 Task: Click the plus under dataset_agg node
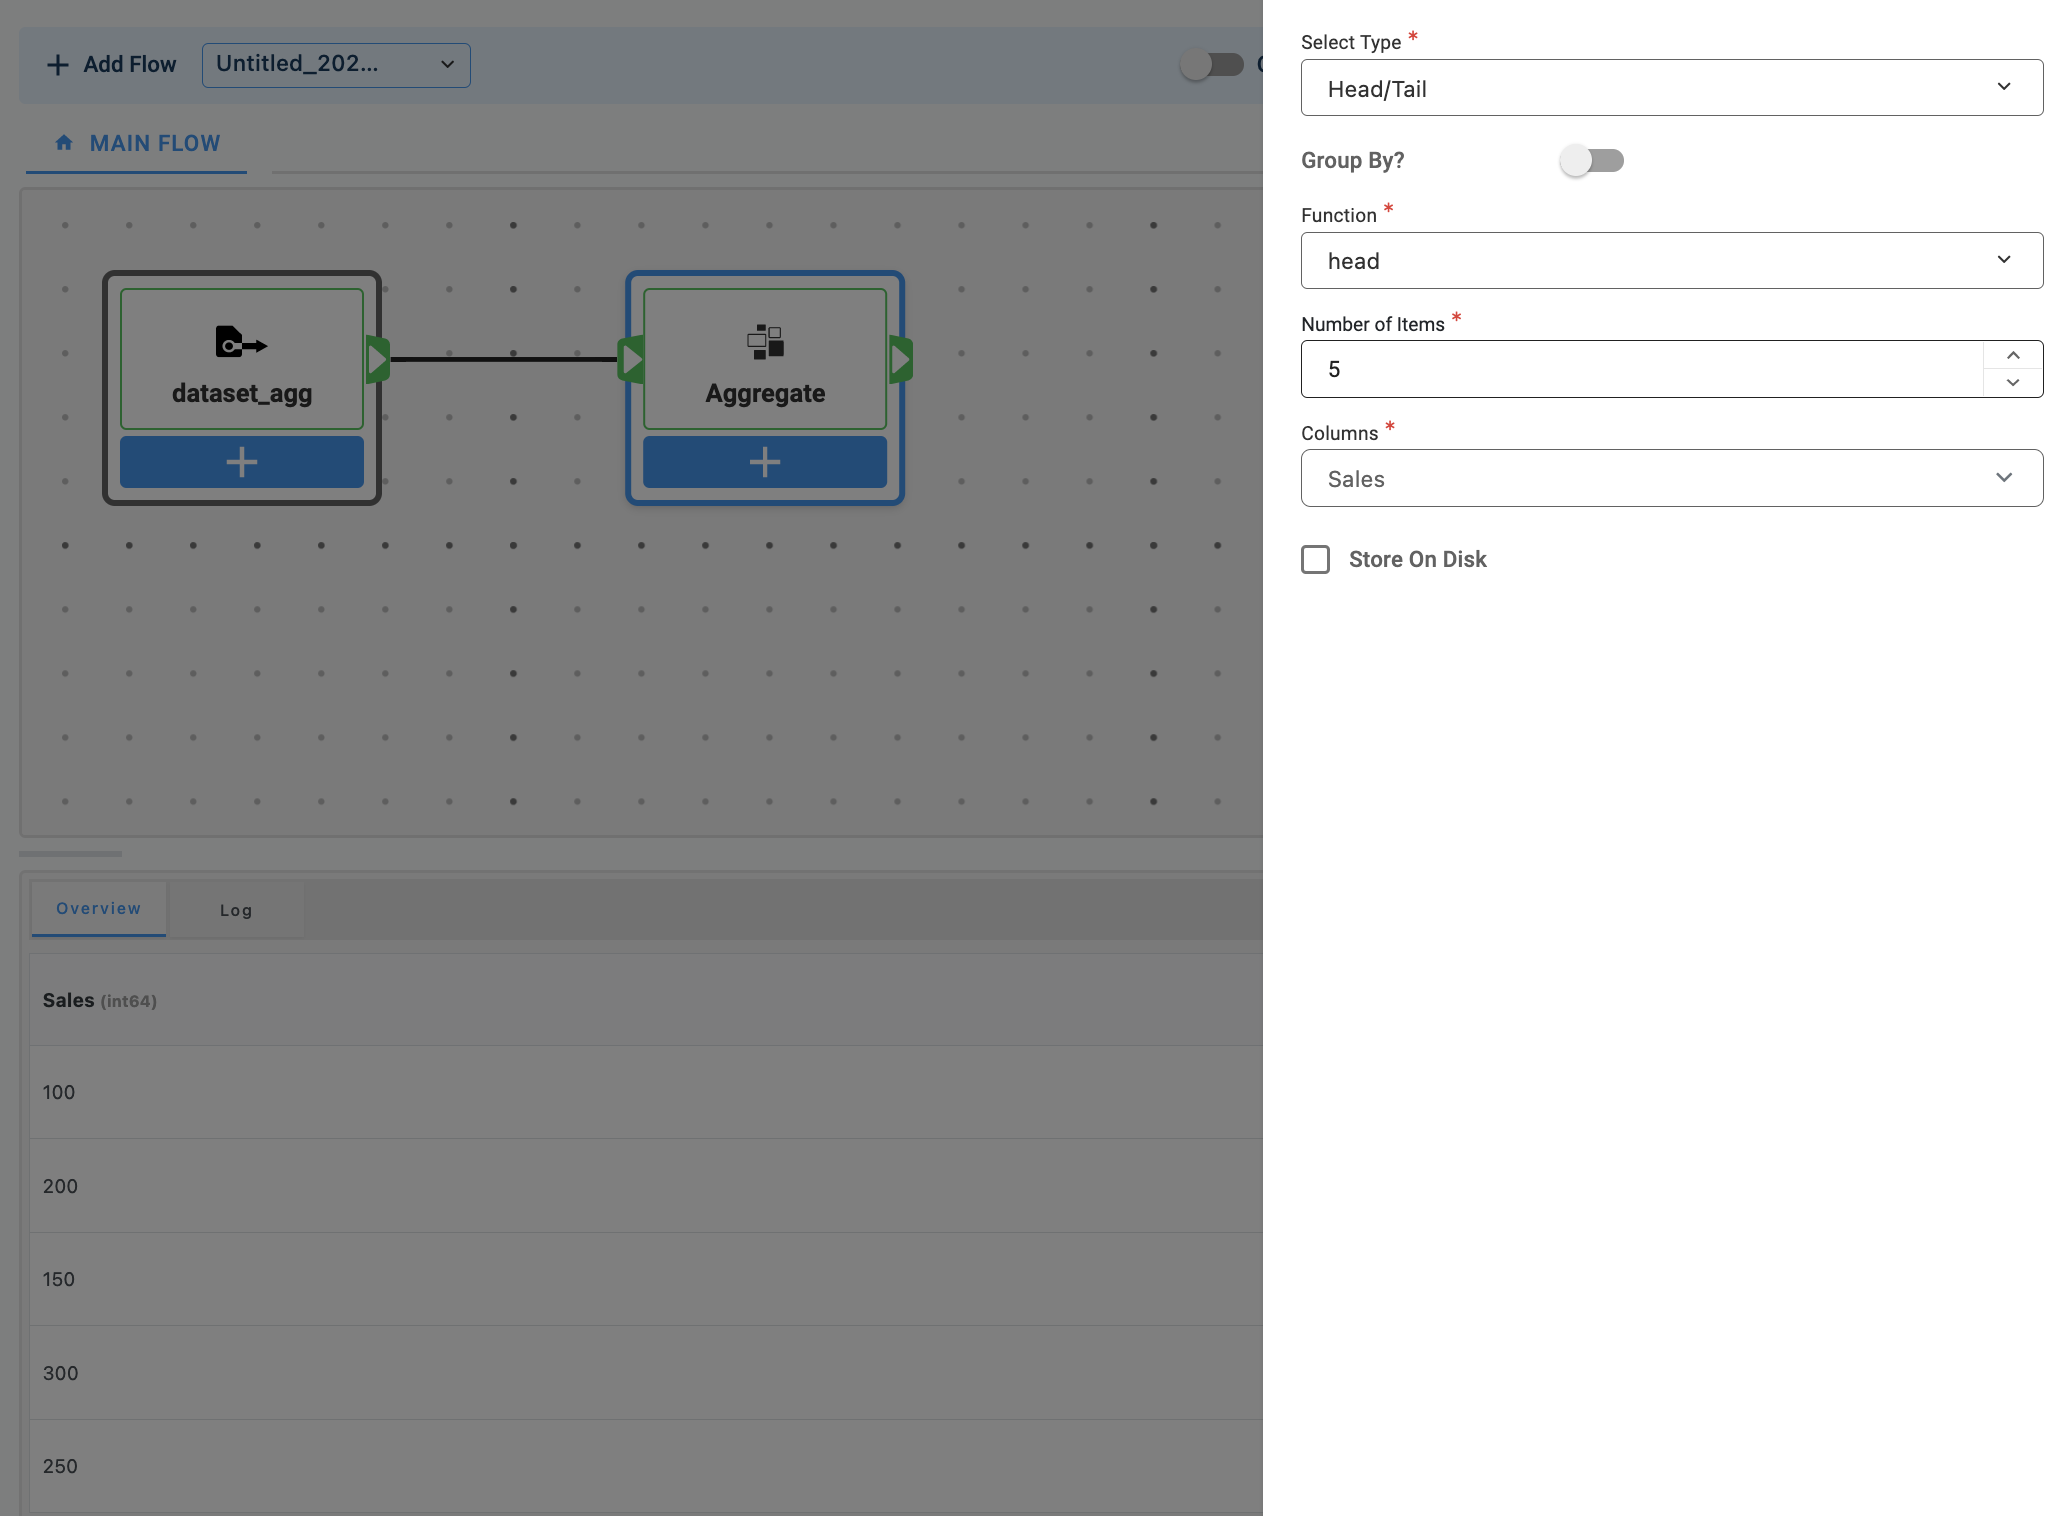pos(242,462)
